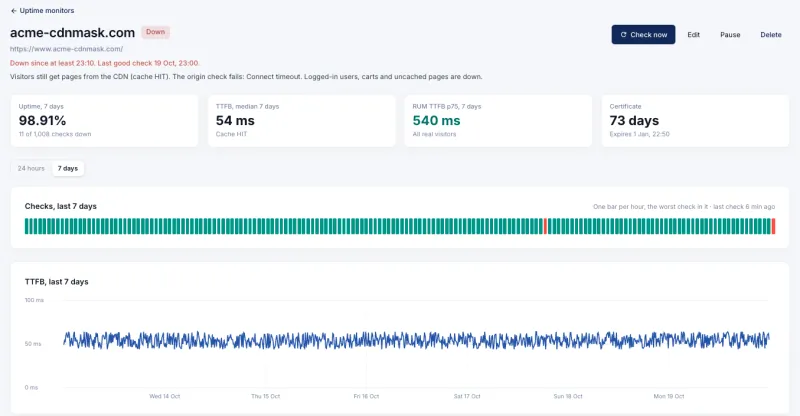Viewport: 800px width, 416px height.
Task: Click the '0 ms' y-axis label
Action: 31,387
